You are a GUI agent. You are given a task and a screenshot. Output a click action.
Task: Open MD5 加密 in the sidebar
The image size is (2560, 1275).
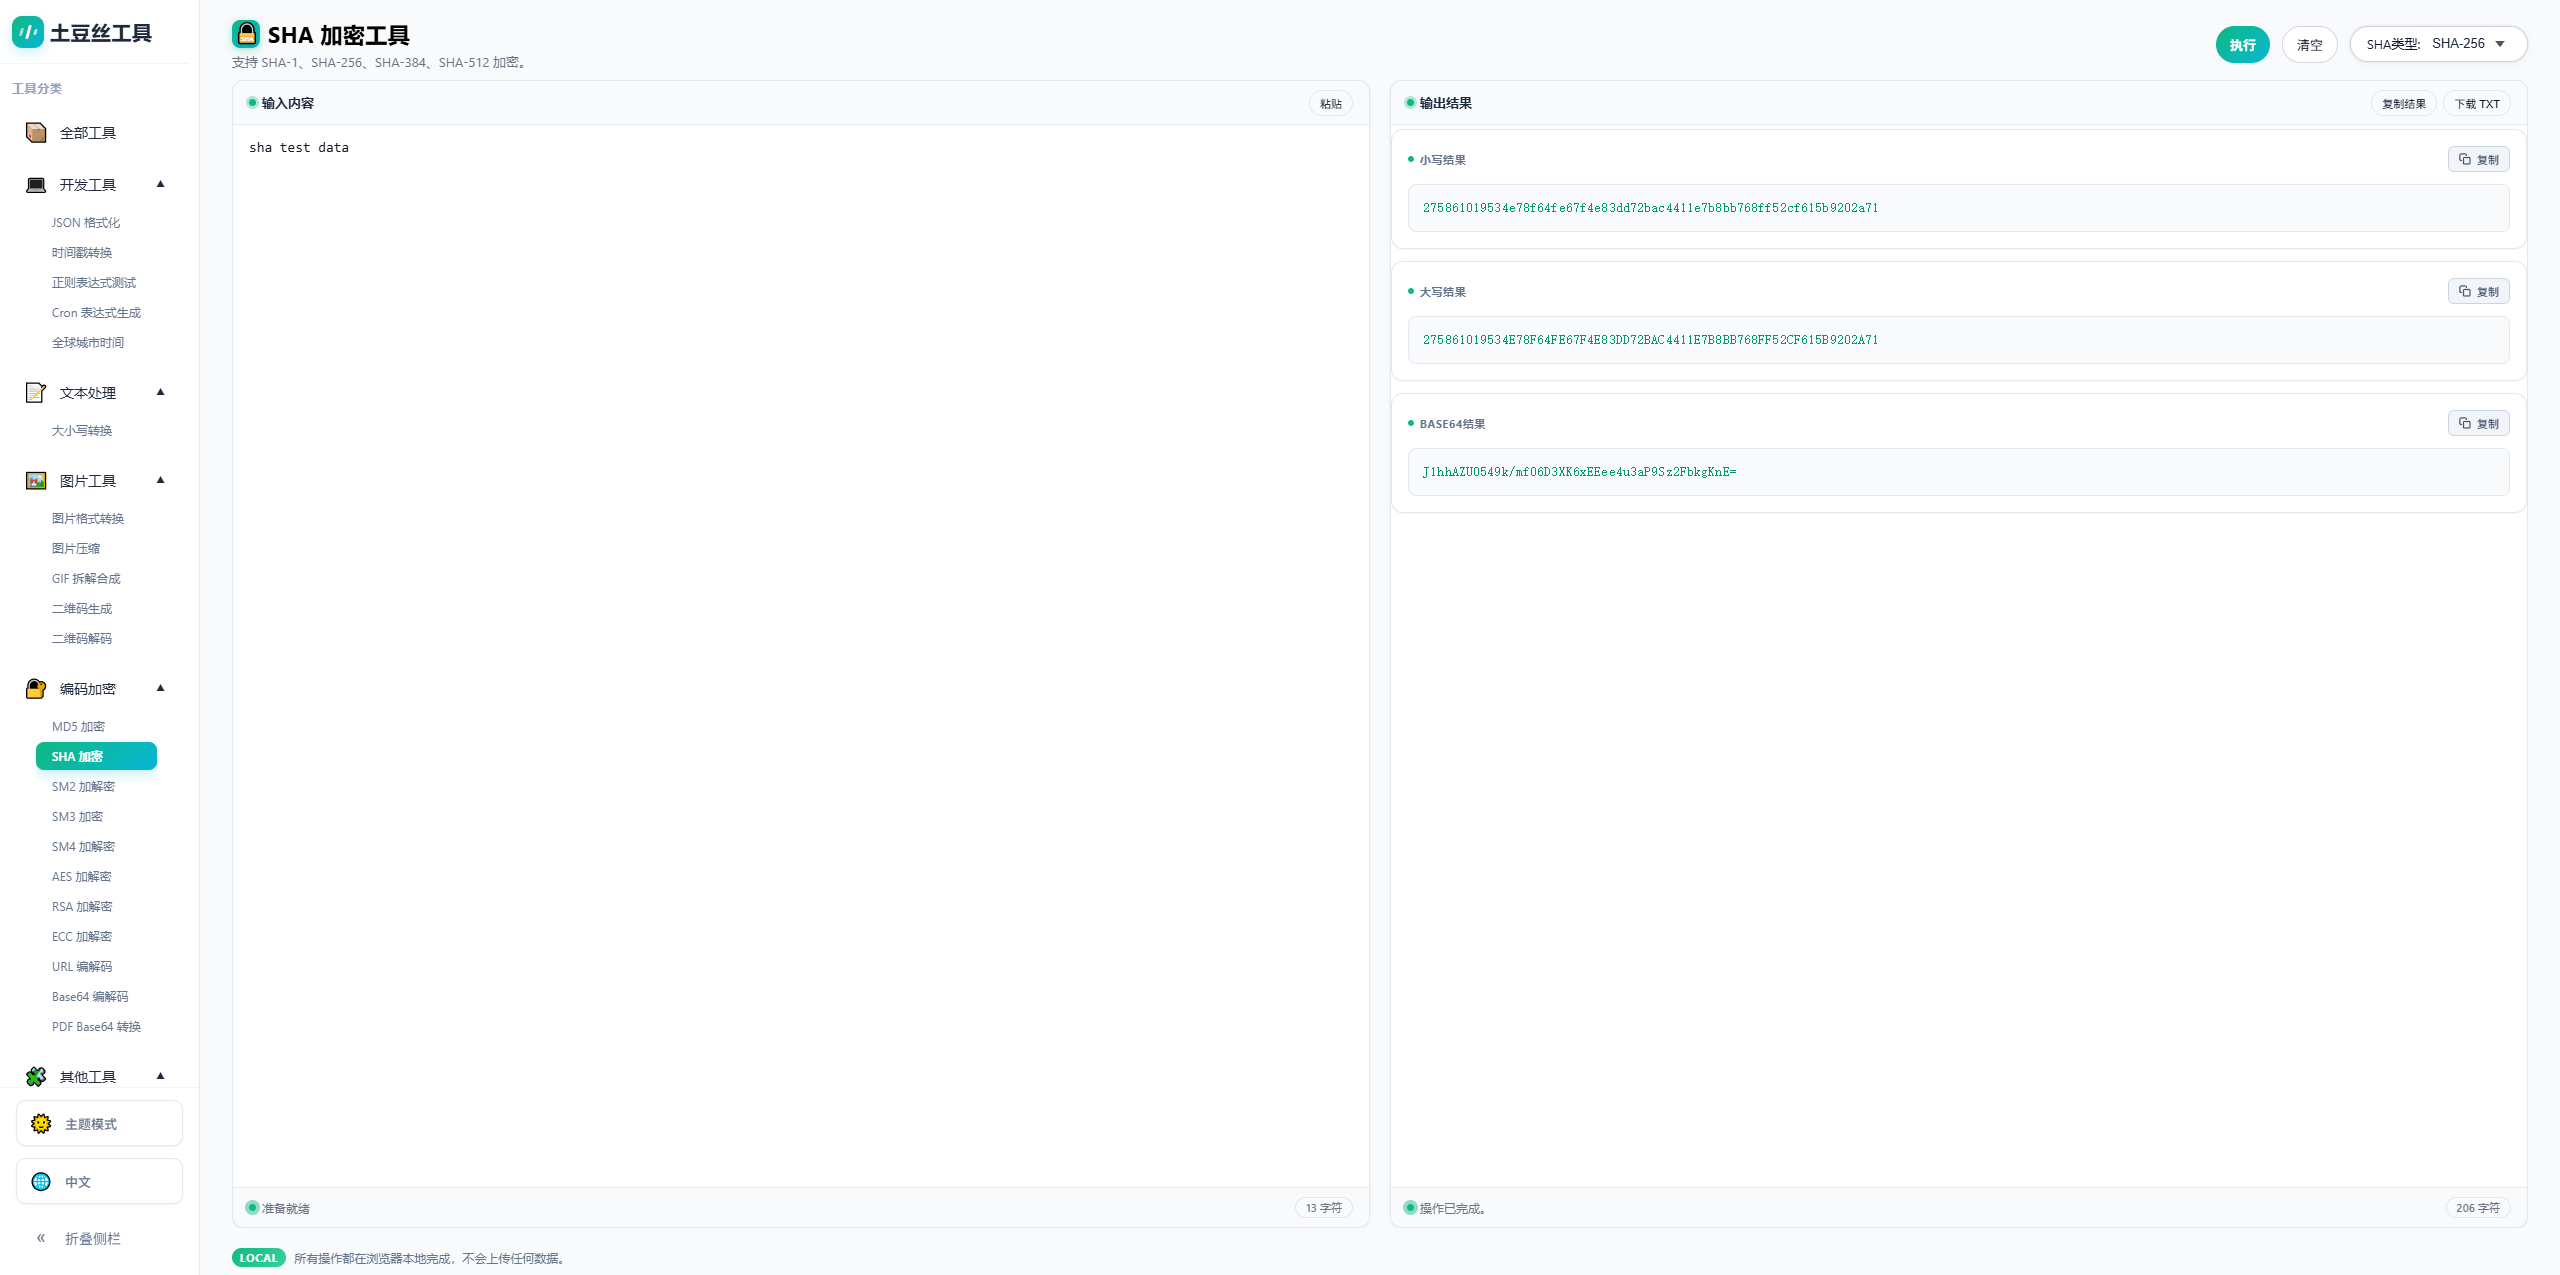tap(78, 727)
